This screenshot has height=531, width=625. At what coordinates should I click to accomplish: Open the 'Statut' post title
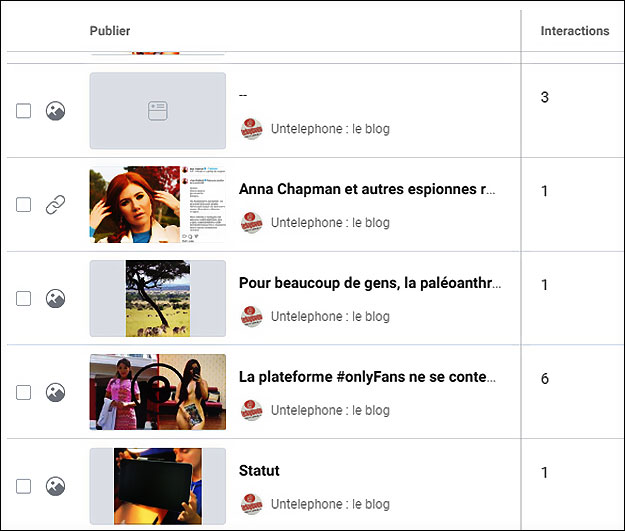[259, 471]
